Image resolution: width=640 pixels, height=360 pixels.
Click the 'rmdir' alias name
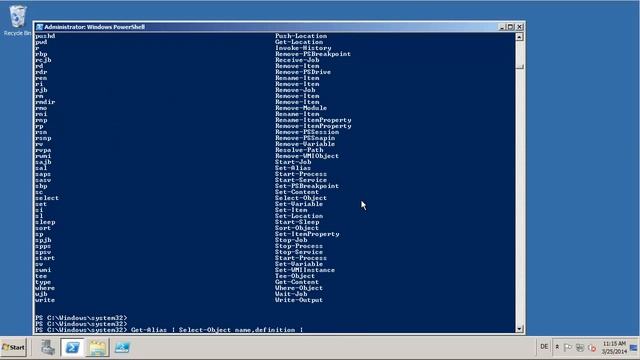coord(45,102)
